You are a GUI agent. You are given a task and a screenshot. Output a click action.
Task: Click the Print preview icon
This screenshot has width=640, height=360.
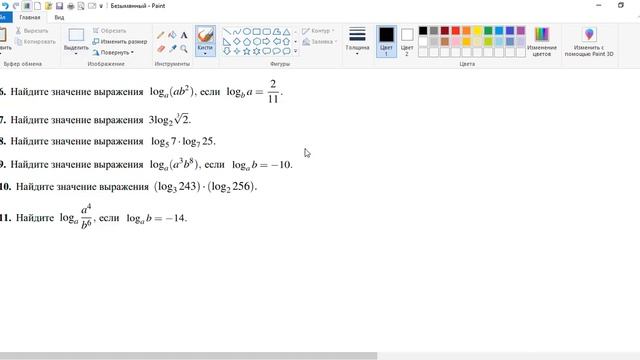point(81,6)
